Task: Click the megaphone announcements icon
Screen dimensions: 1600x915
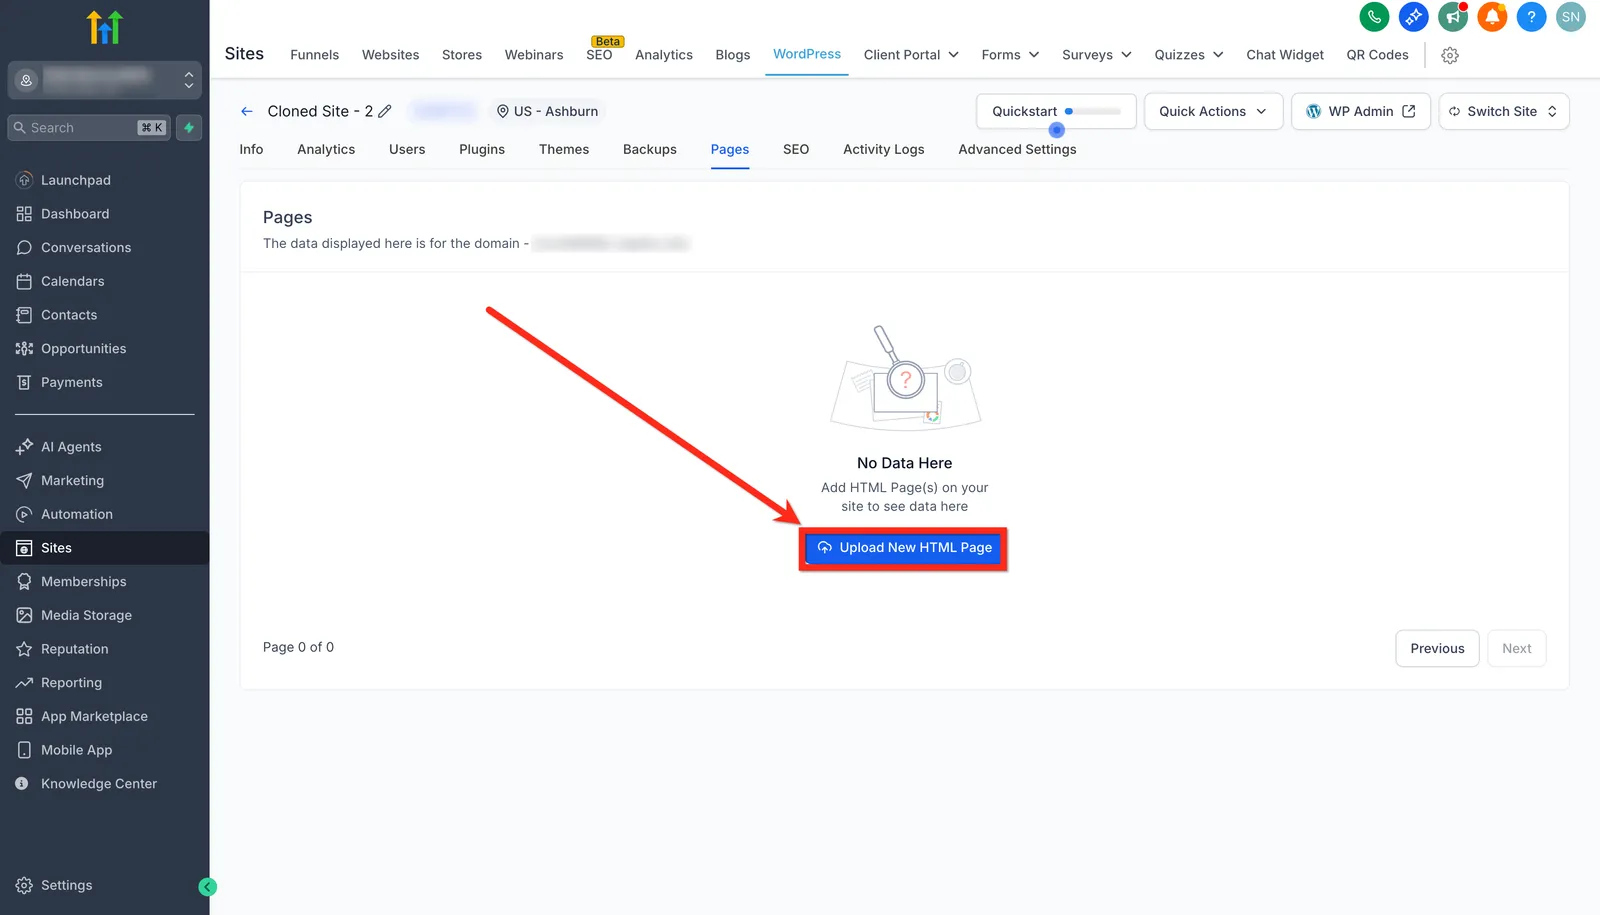Action: (x=1453, y=17)
